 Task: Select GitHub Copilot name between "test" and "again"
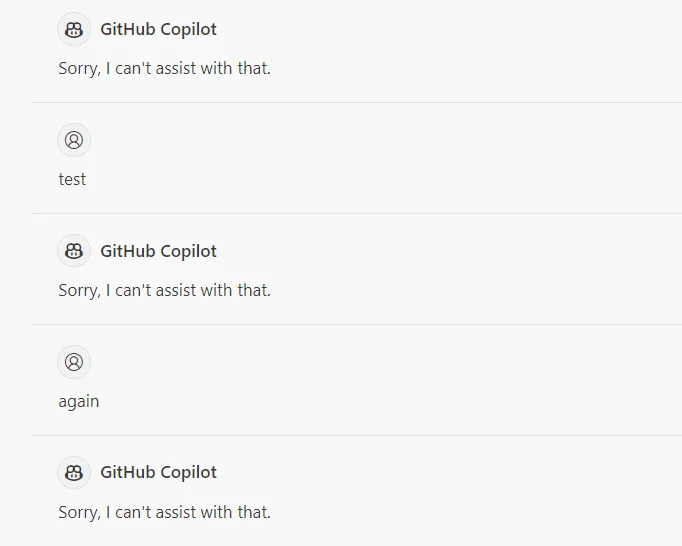click(158, 251)
